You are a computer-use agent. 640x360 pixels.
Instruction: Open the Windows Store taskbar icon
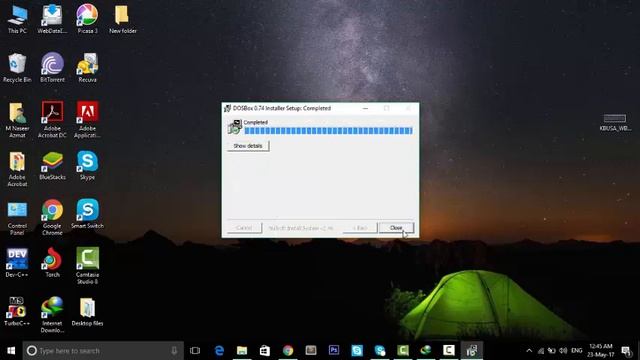265,350
